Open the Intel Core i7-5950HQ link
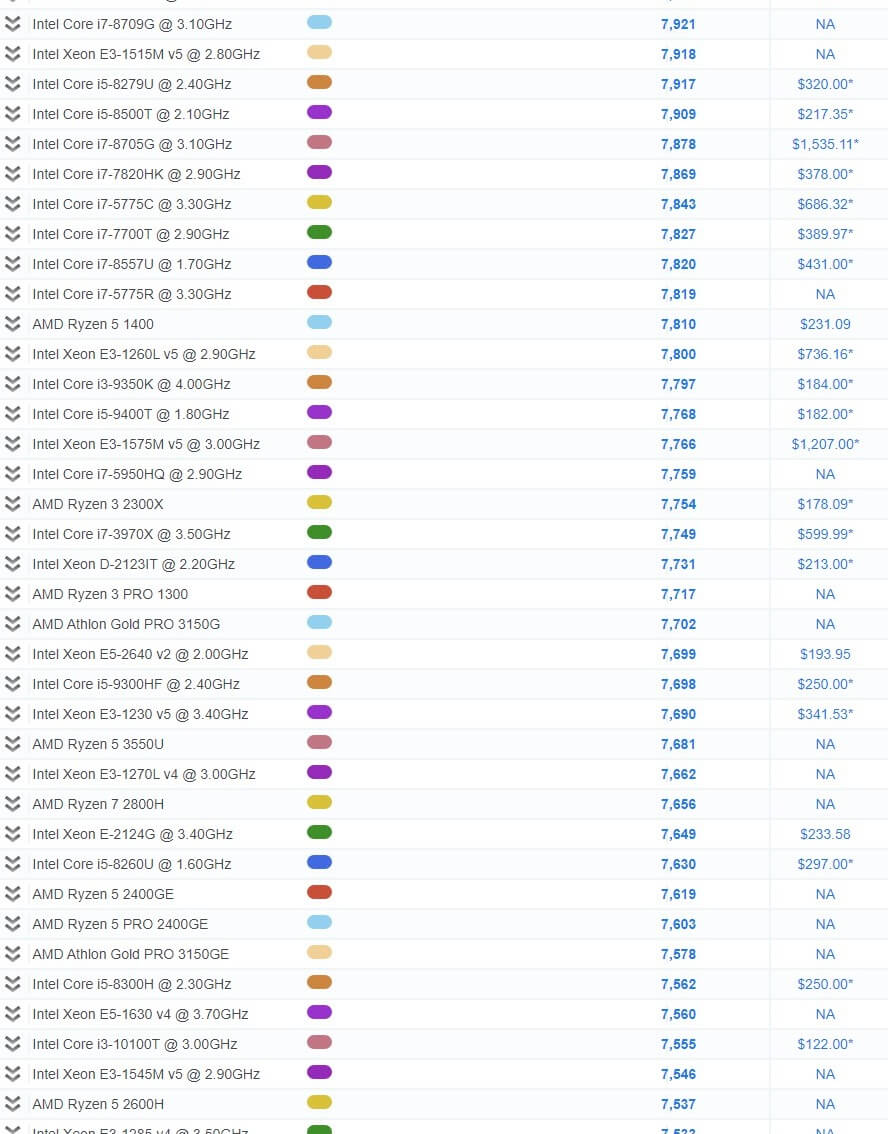888x1134 pixels. tap(137, 474)
